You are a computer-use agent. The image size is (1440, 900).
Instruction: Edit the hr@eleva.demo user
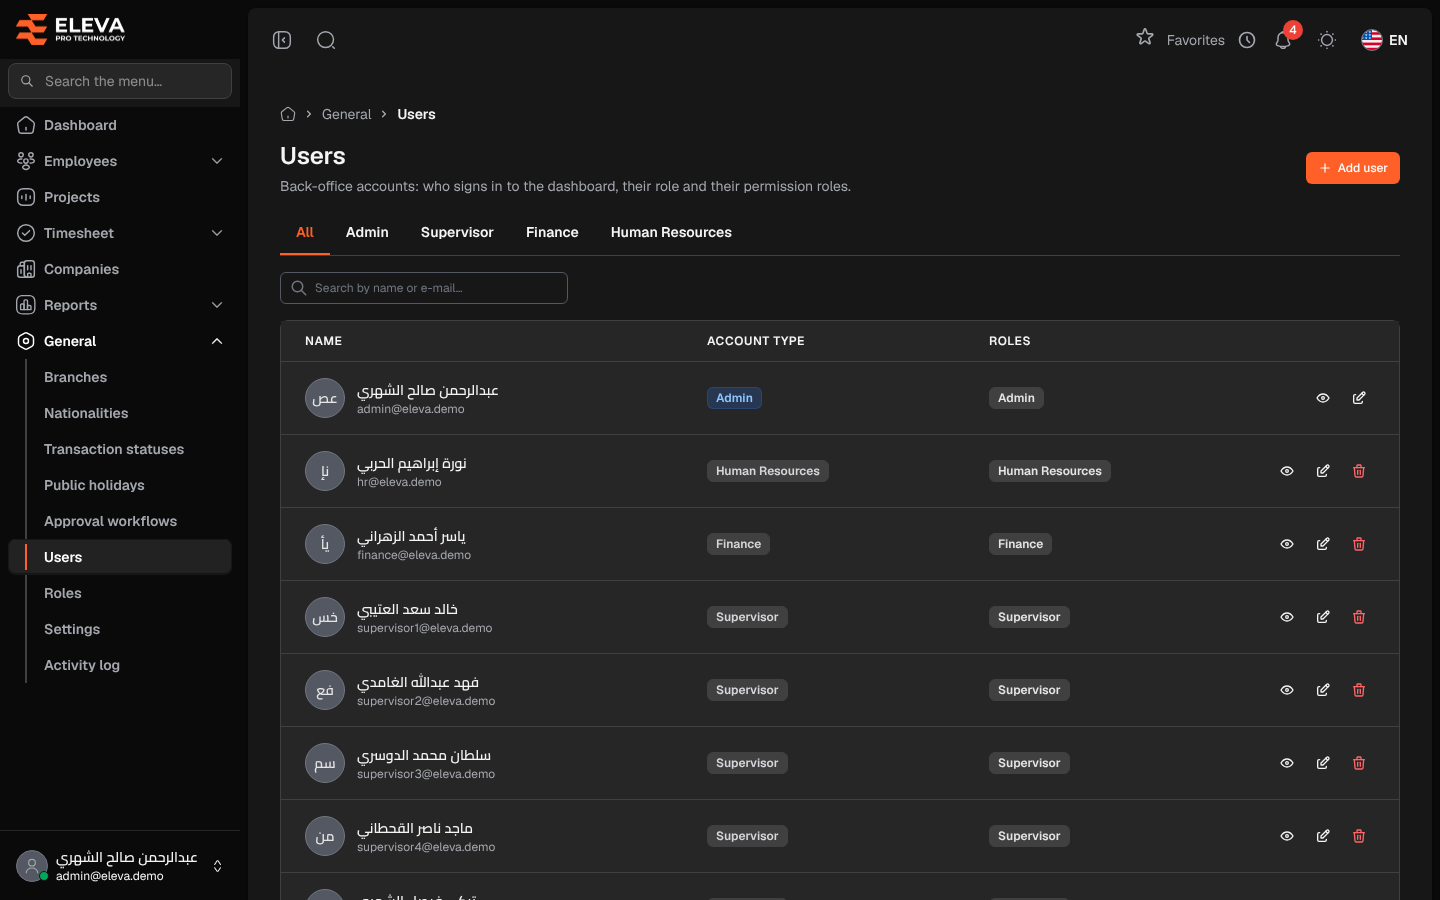click(x=1323, y=471)
